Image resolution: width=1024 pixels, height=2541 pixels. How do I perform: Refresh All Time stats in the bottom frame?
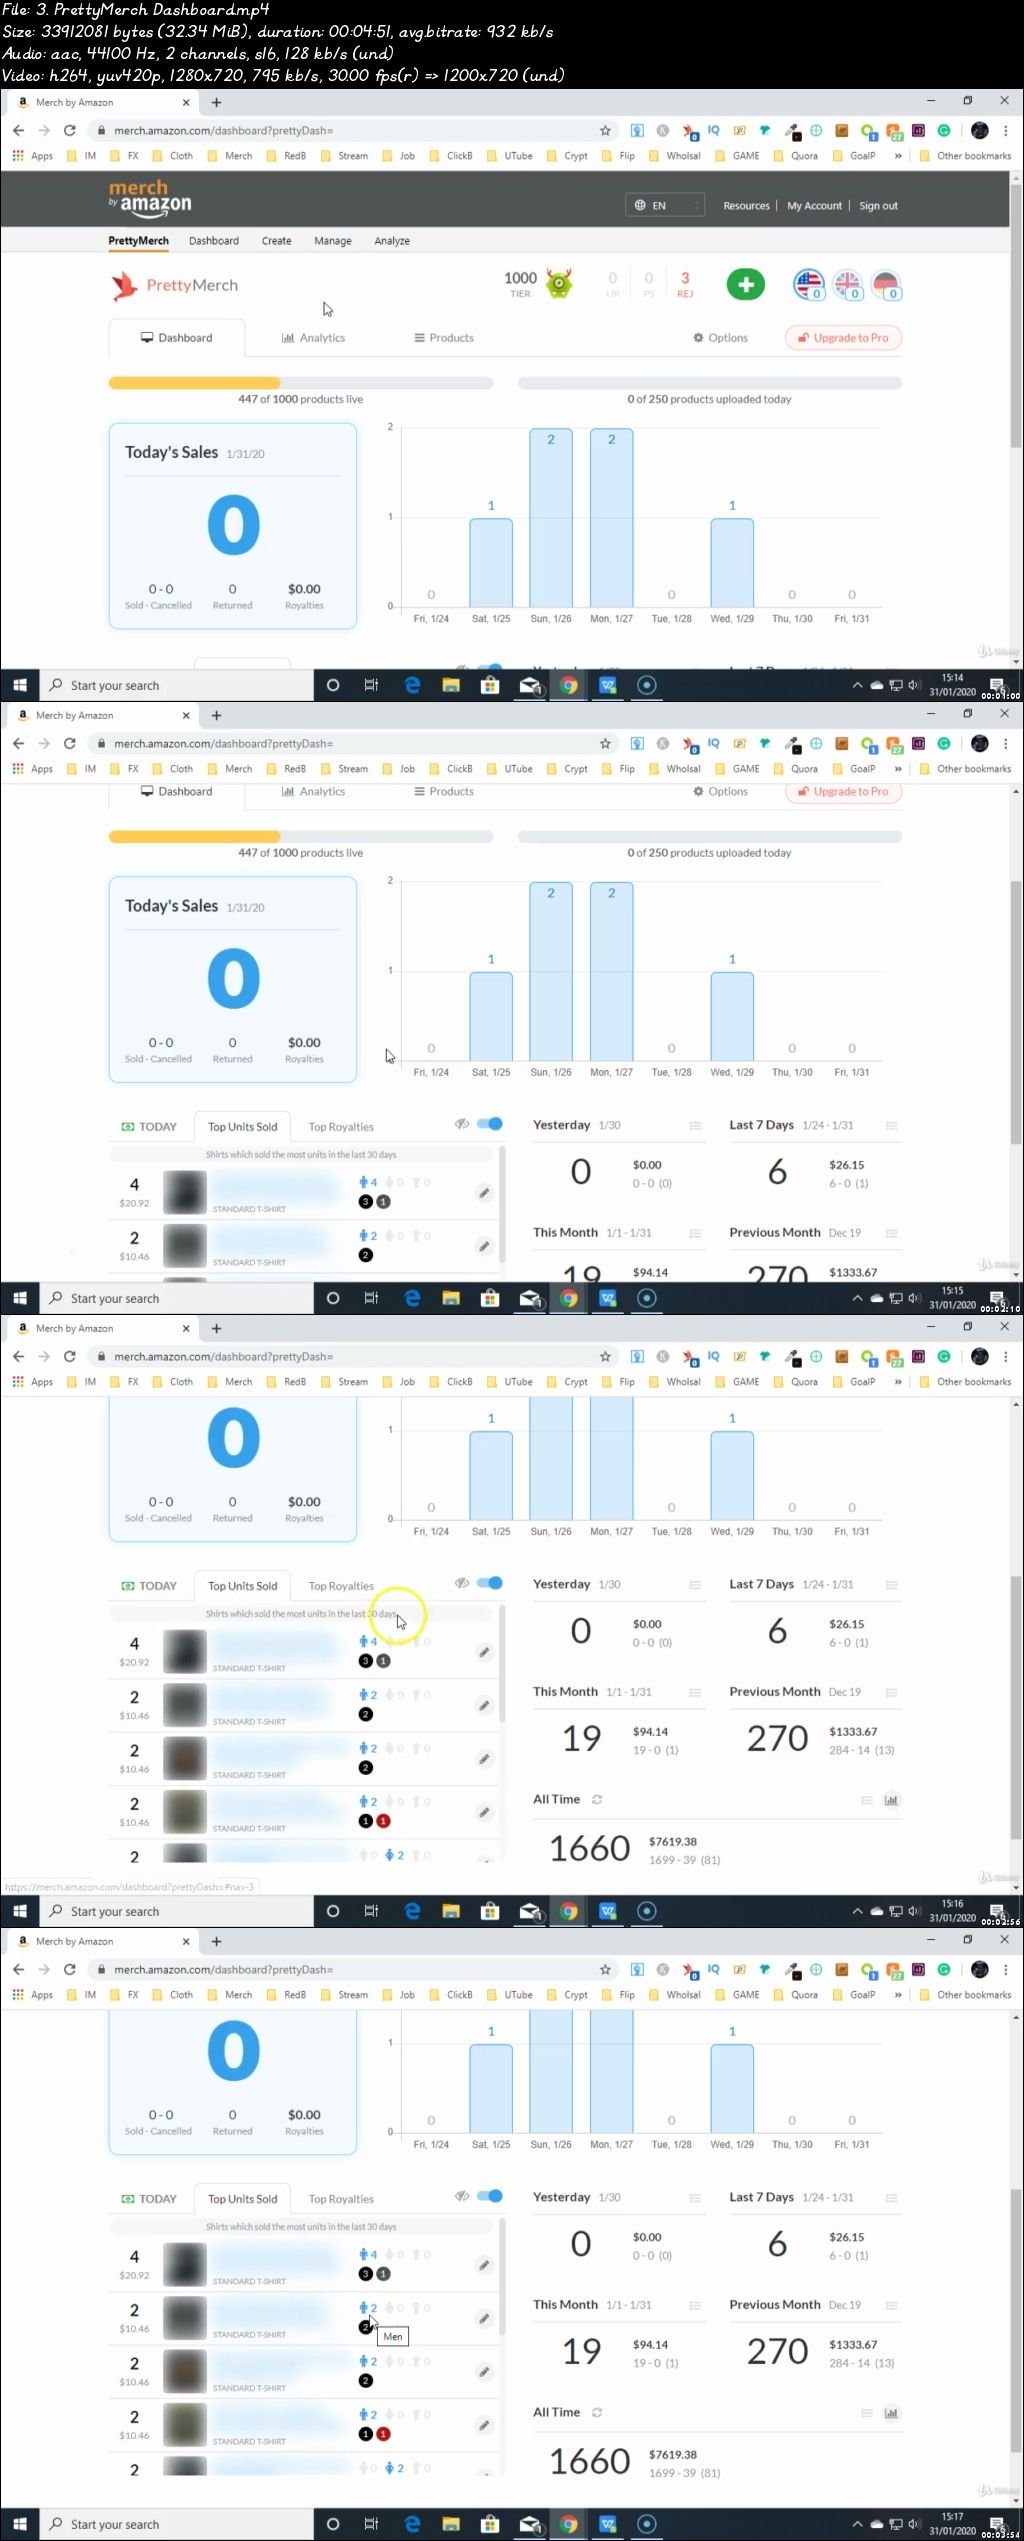(597, 2412)
